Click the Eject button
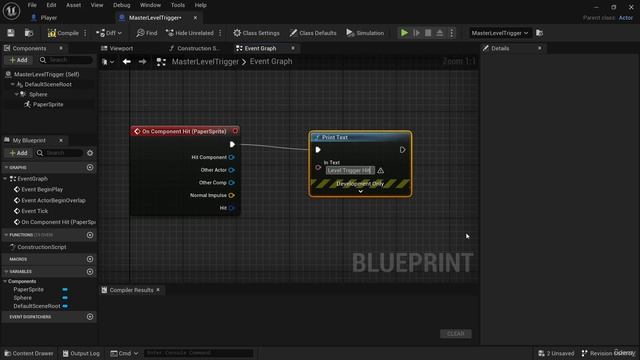The width and height of the screenshot is (640, 360). click(x=440, y=33)
